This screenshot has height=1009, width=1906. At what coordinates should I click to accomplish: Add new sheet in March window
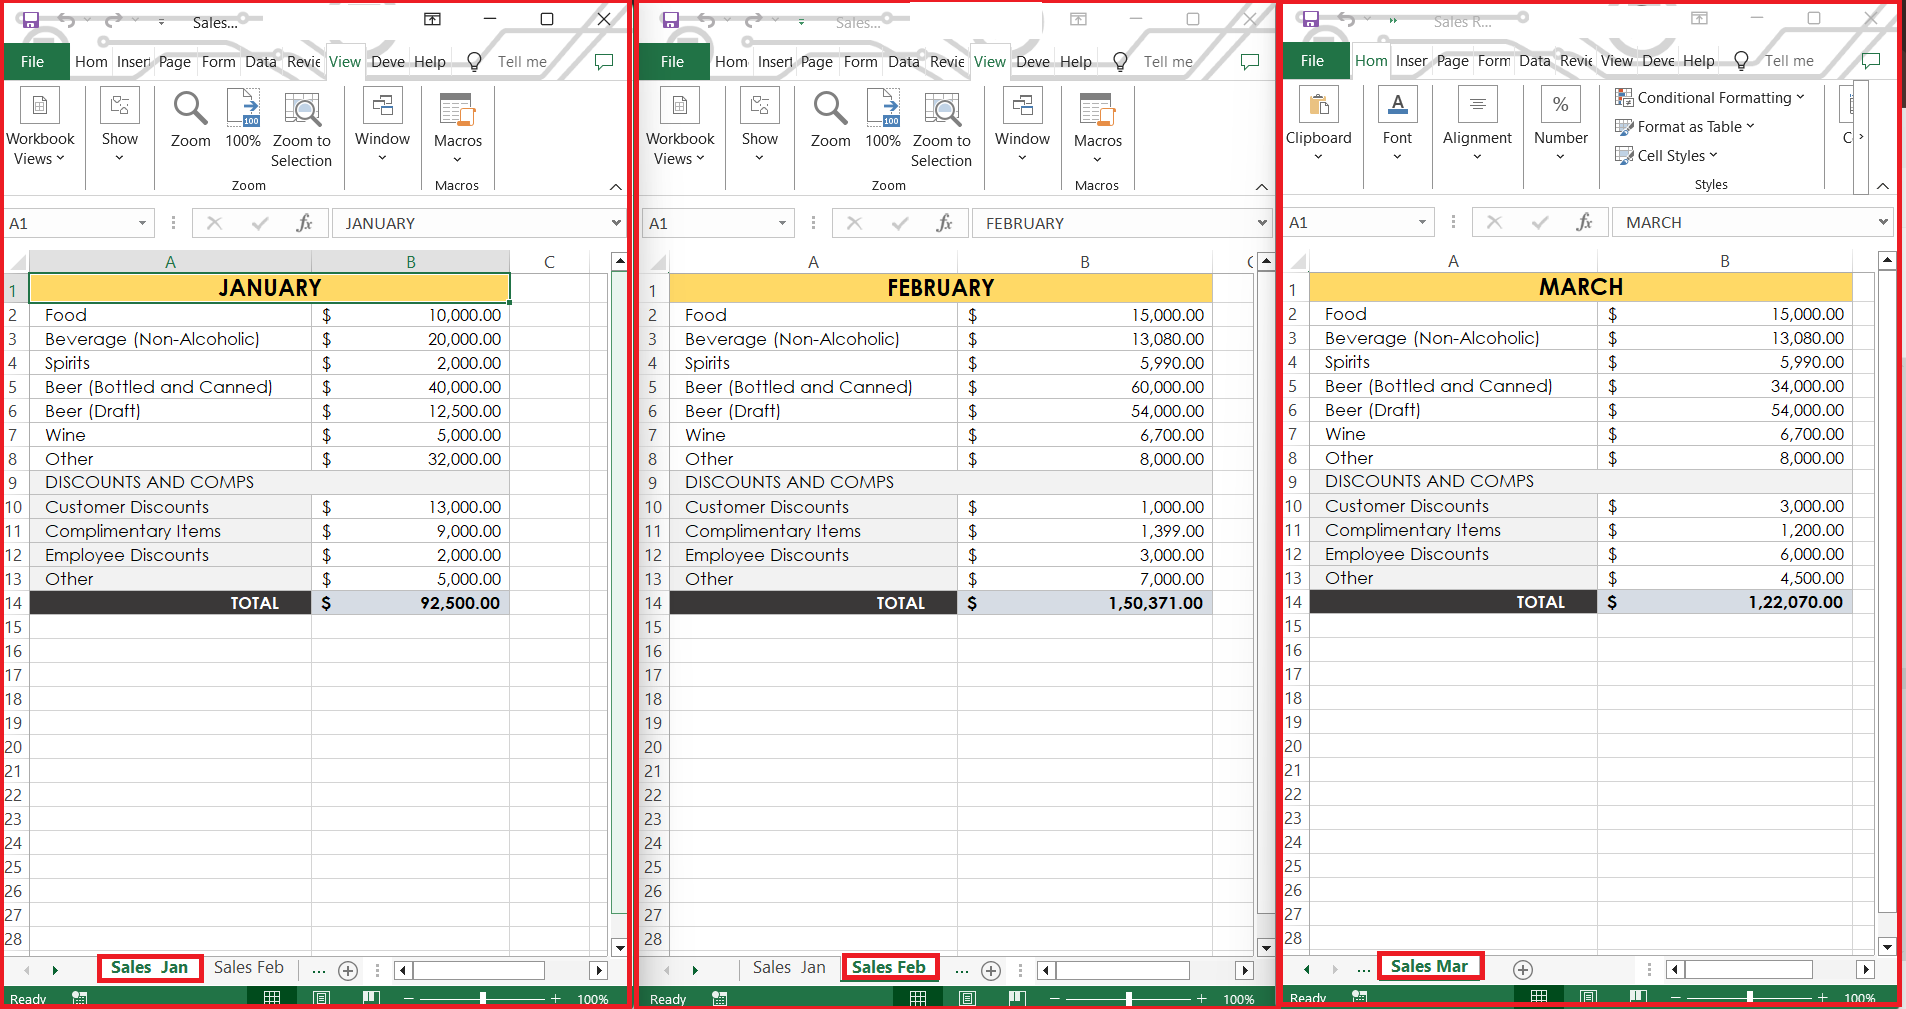[1523, 969]
